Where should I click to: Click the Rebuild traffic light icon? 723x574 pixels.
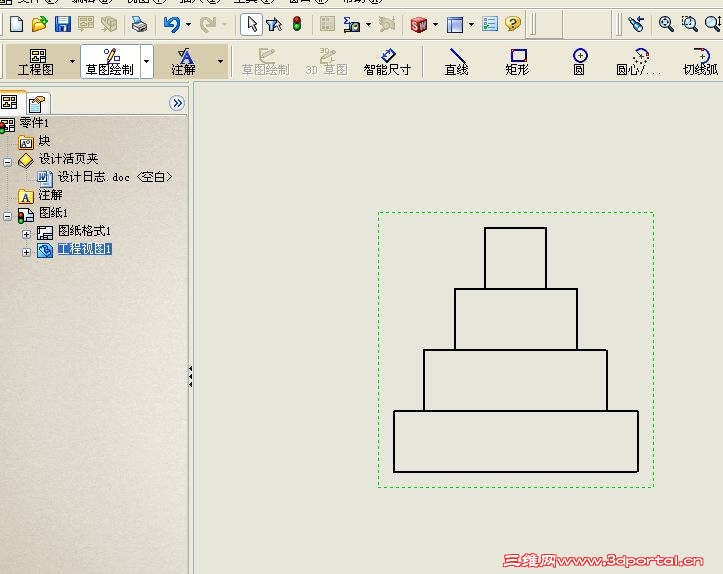click(297, 24)
